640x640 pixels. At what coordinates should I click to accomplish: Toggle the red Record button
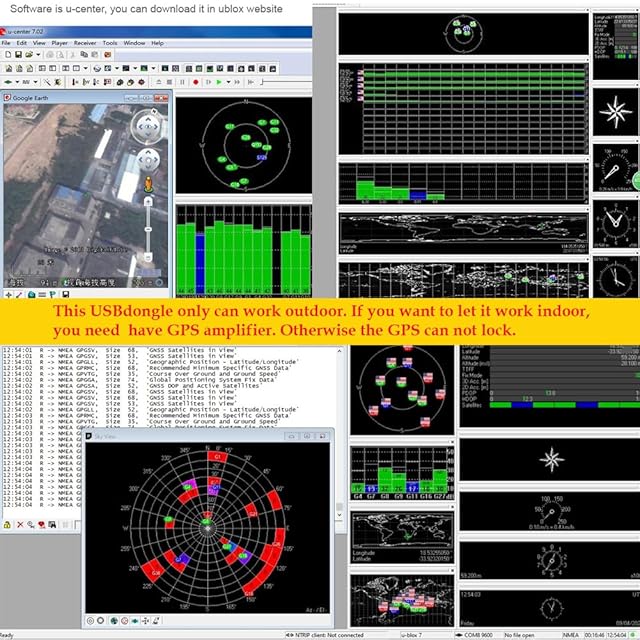click(x=196, y=82)
